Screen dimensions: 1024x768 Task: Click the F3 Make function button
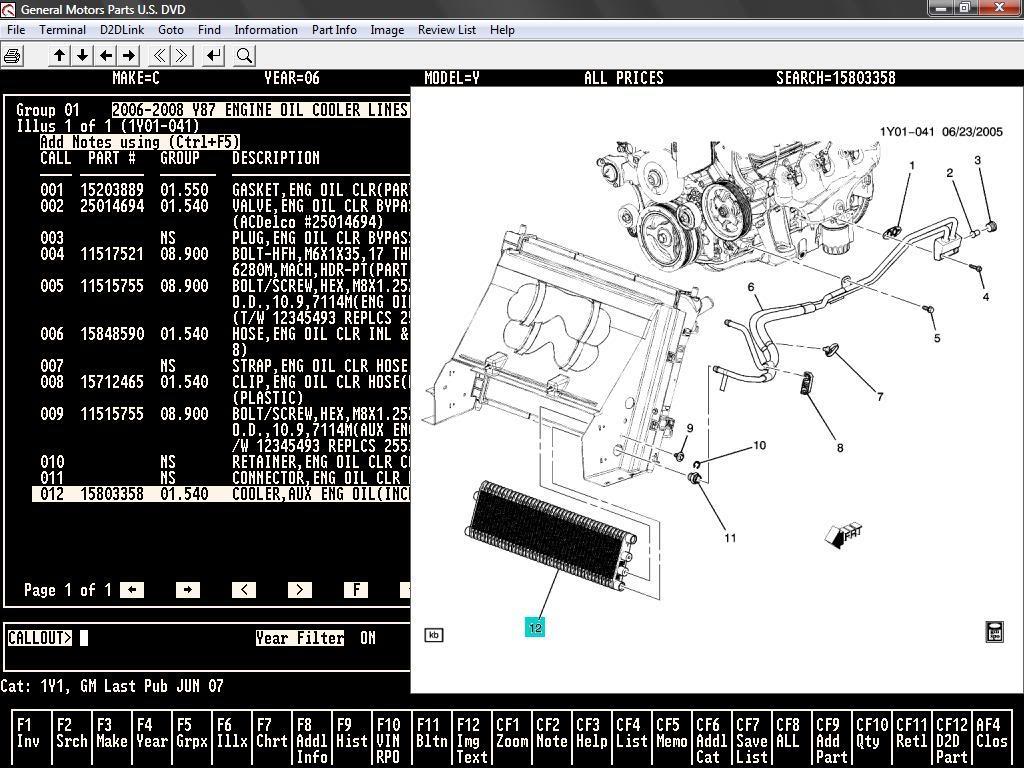[112, 740]
